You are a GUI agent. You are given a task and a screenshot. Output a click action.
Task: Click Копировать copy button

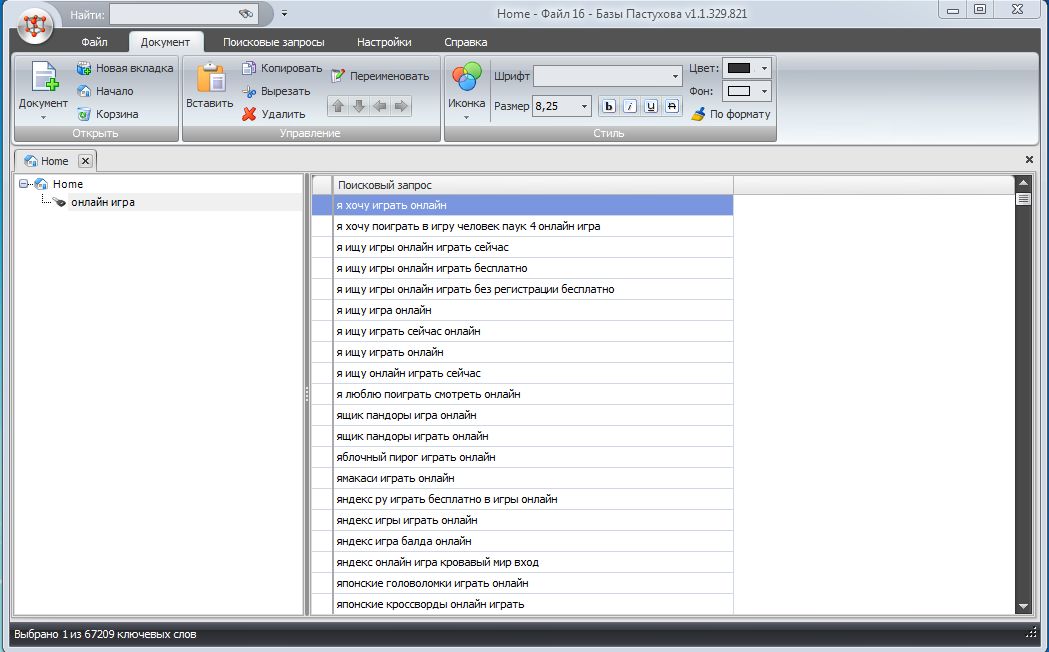(x=282, y=68)
